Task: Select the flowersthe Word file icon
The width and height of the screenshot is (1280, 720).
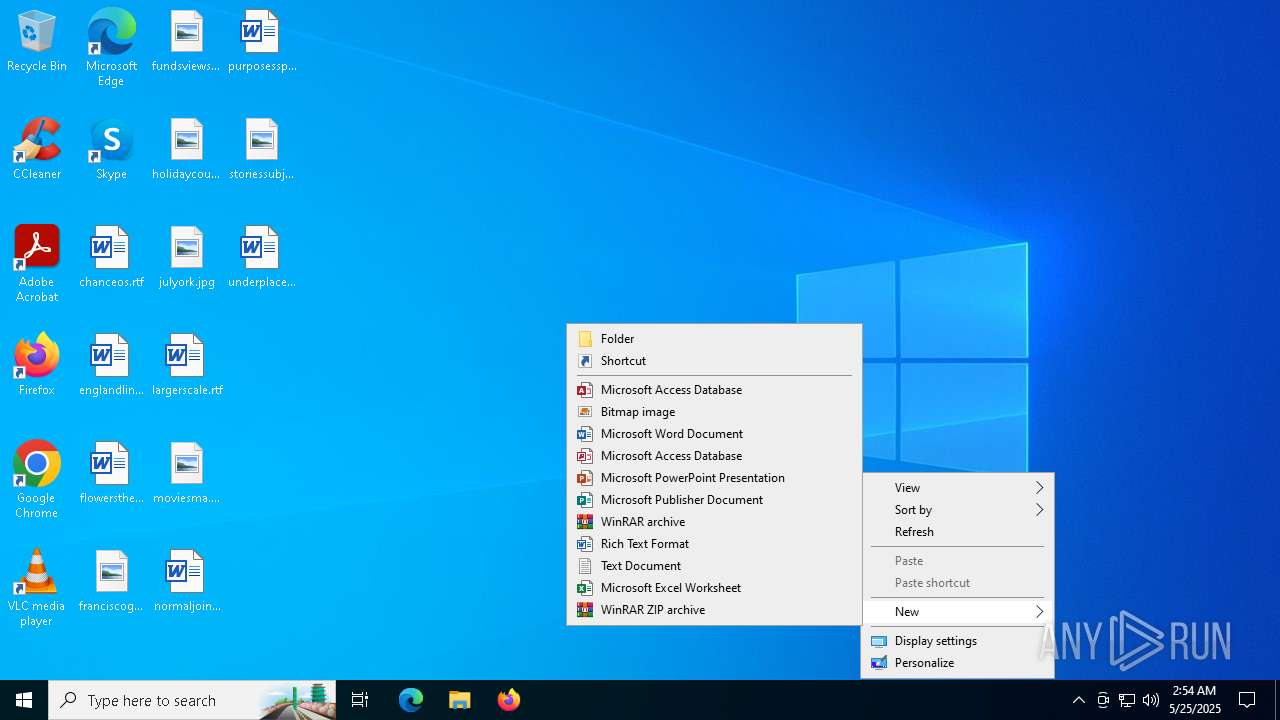Action: click(111, 474)
